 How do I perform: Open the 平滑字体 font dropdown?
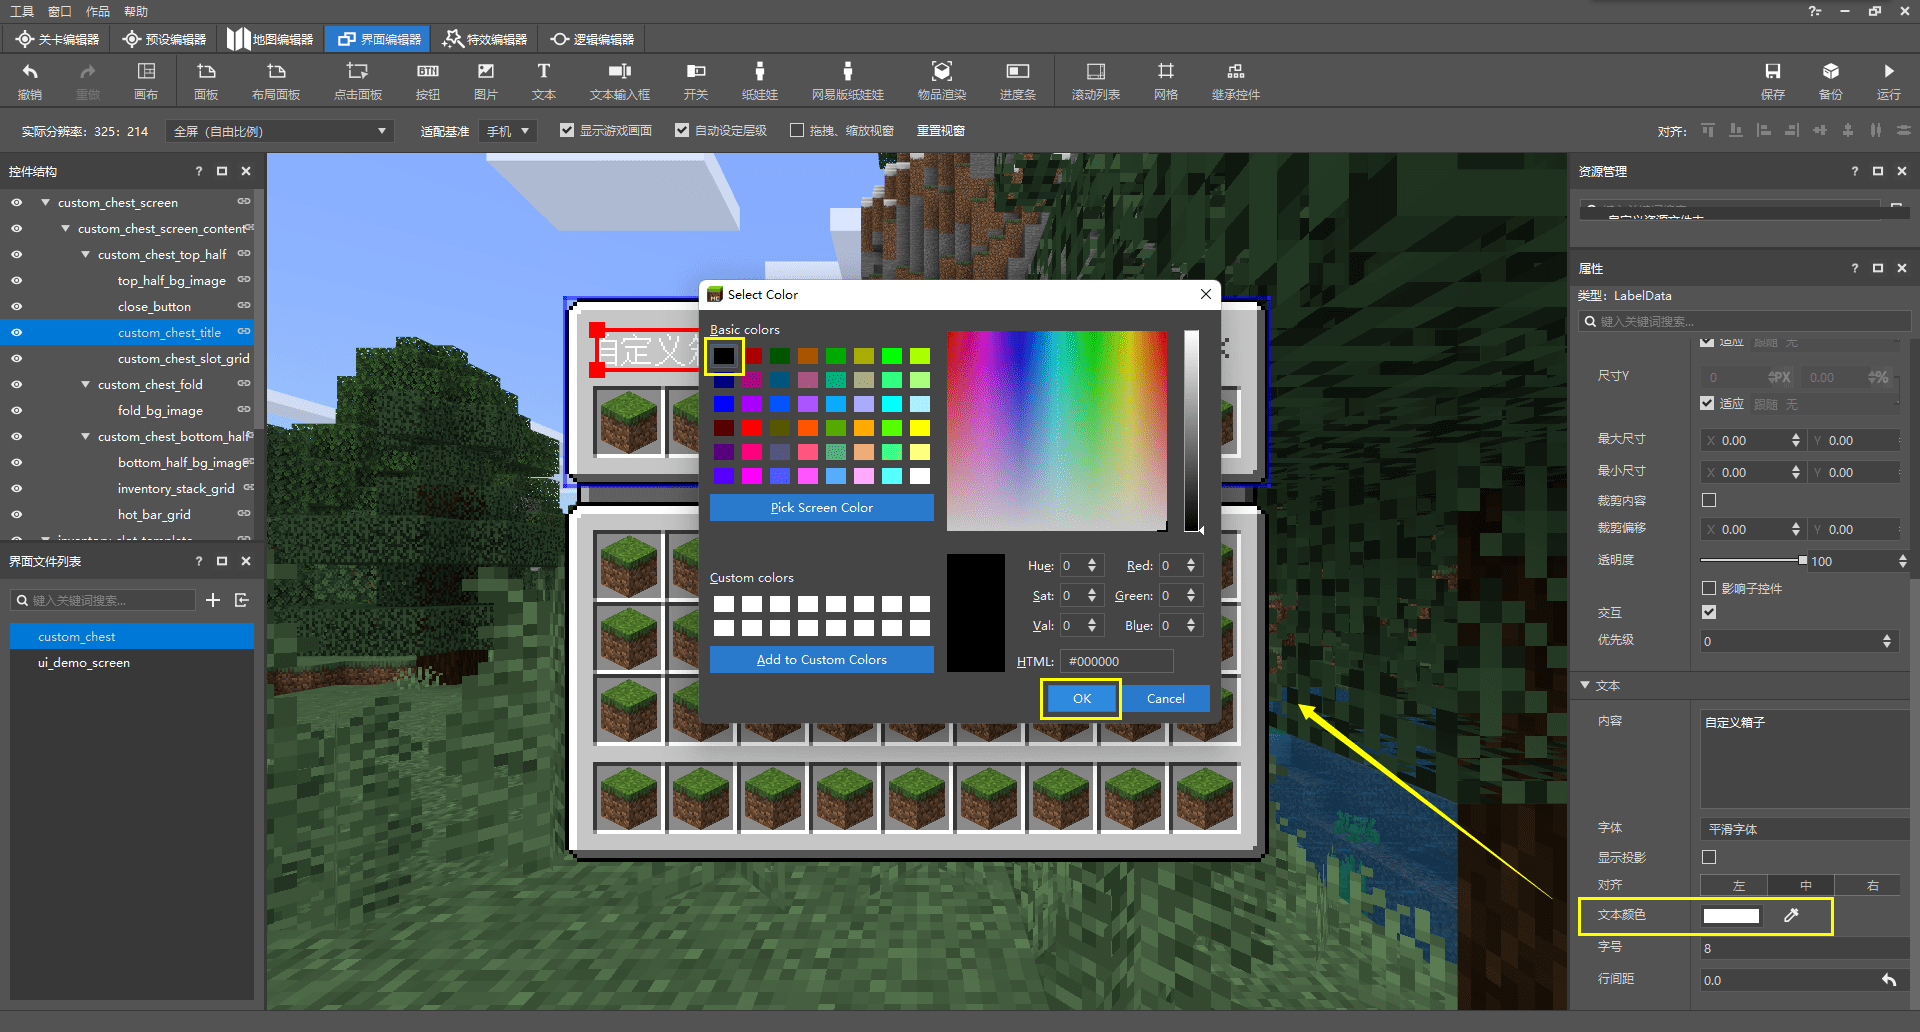point(1805,829)
